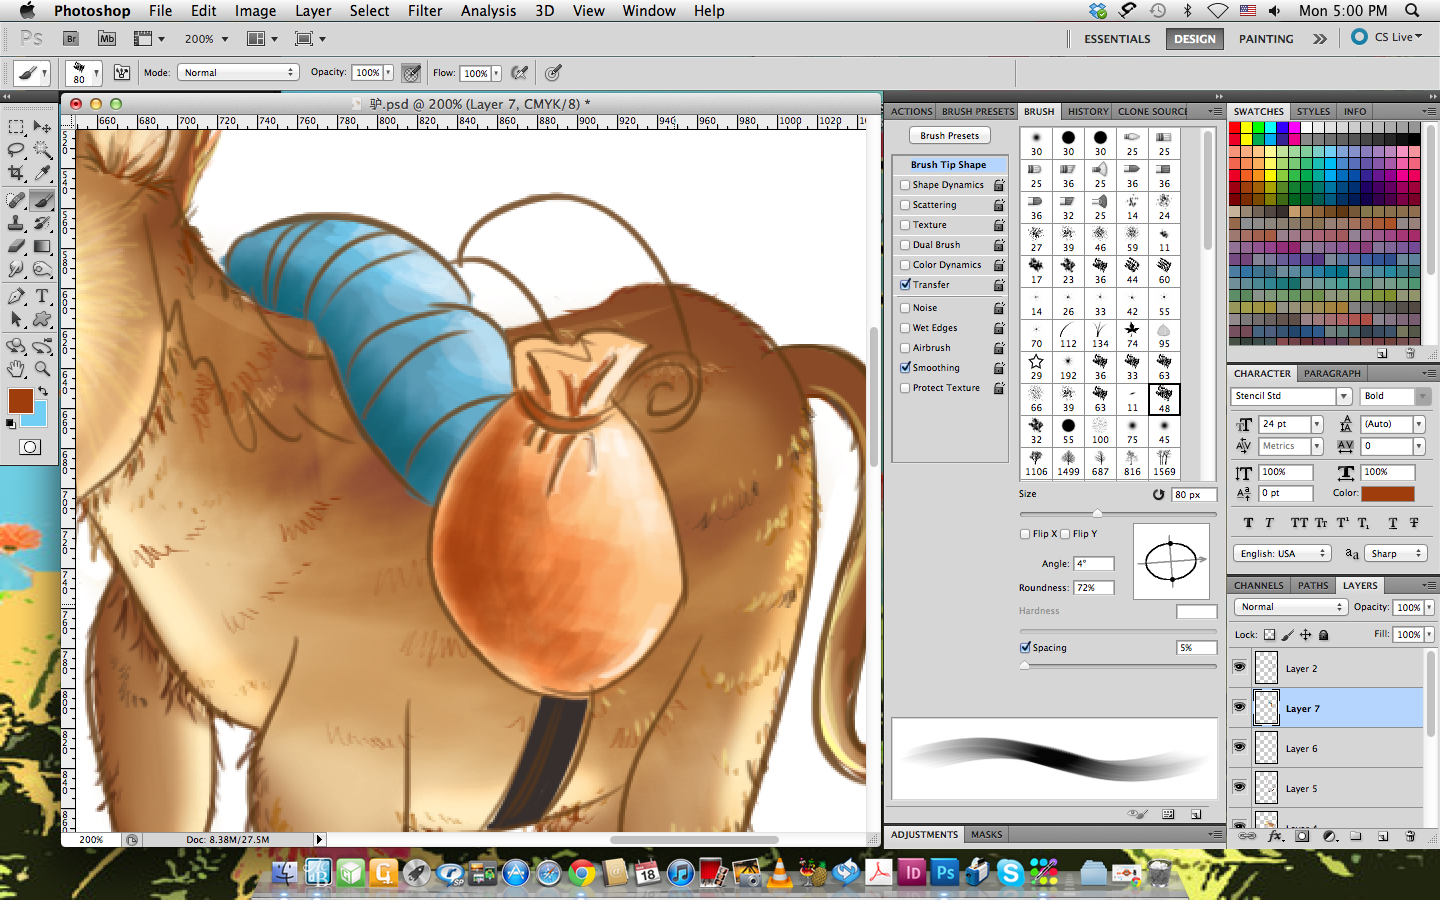Enable Scattering checkbox
The height and width of the screenshot is (900, 1440).
click(x=905, y=205)
